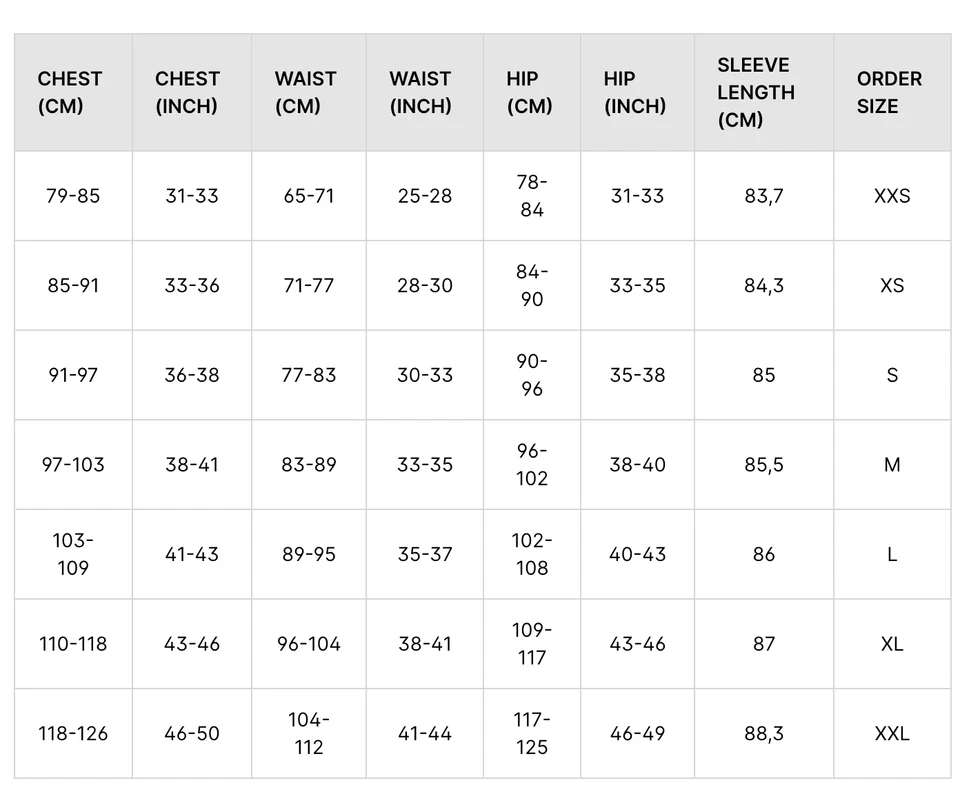Click sleeve length value 88,3
960x794 pixels.
coord(764,733)
